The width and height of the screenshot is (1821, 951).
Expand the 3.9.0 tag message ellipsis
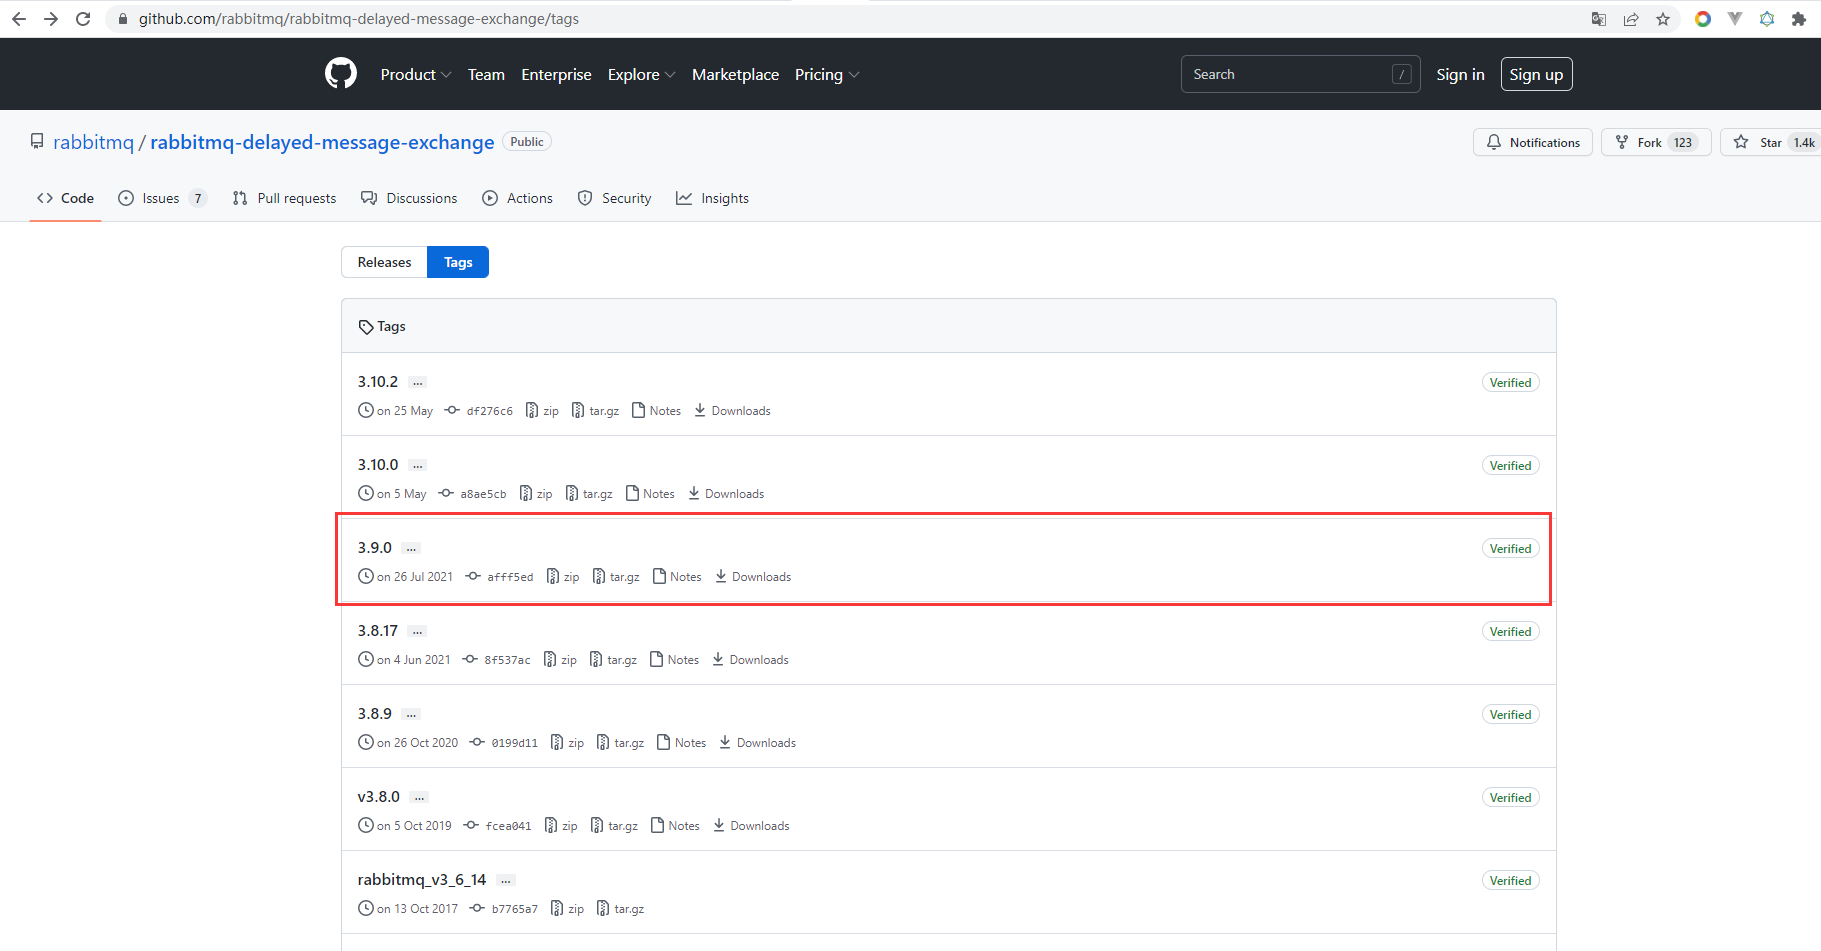pyautogui.click(x=411, y=549)
